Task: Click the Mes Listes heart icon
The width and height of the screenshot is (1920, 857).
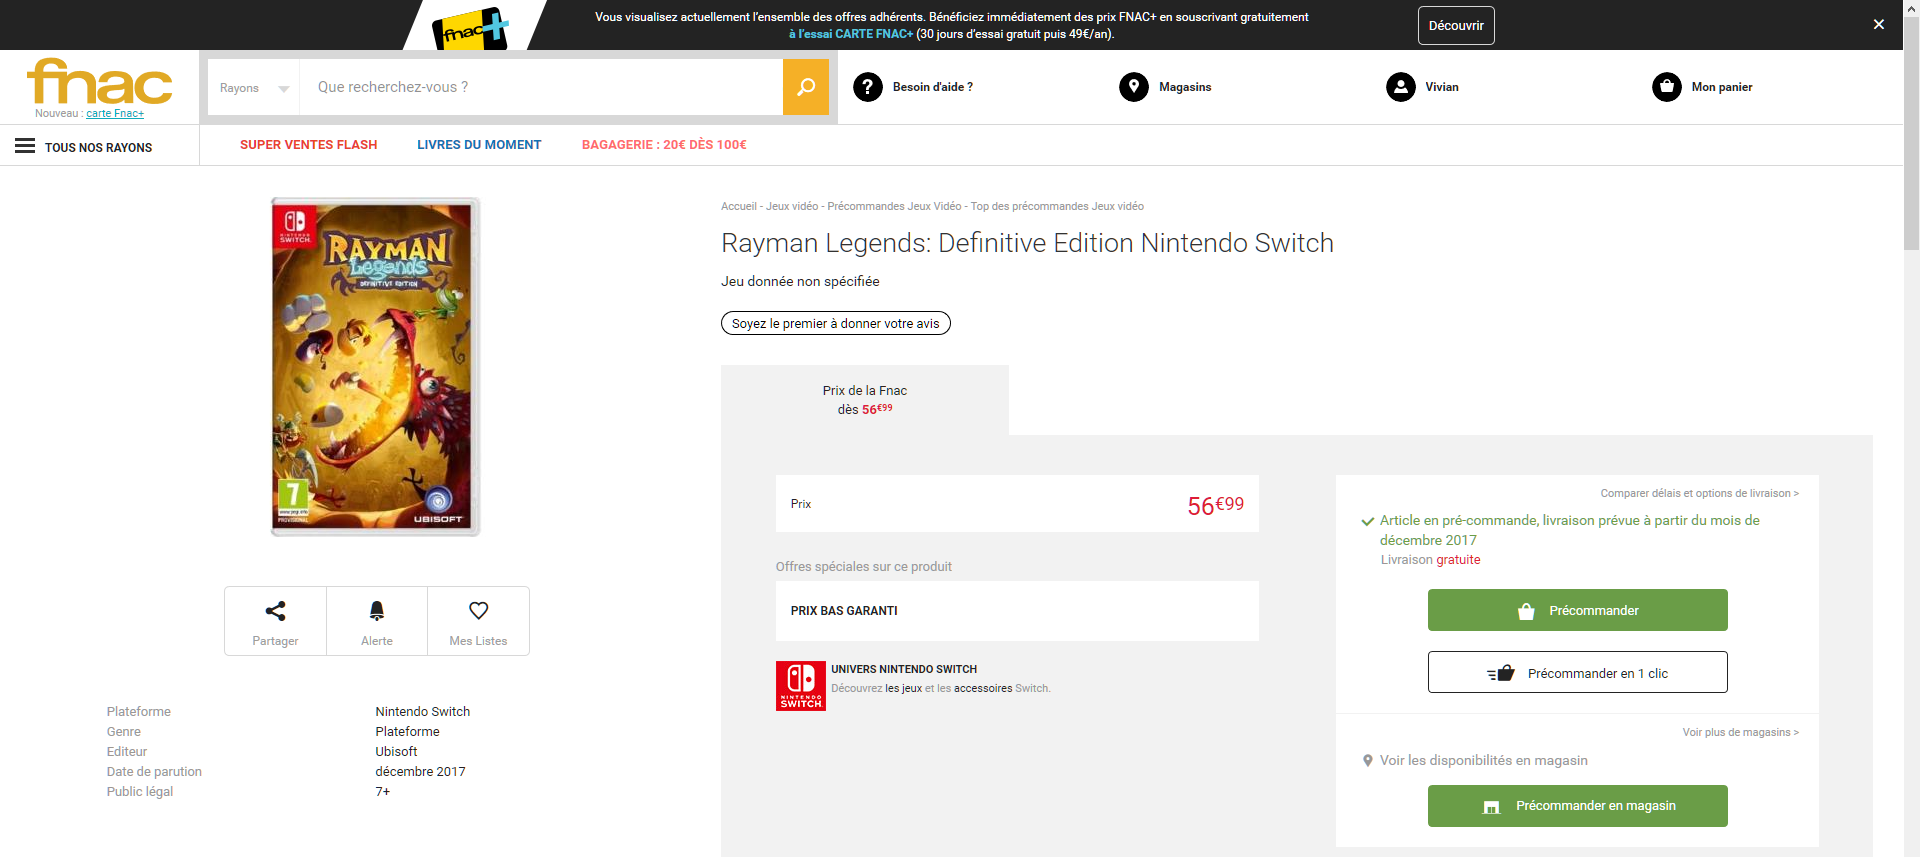Action: [x=478, y=610]
